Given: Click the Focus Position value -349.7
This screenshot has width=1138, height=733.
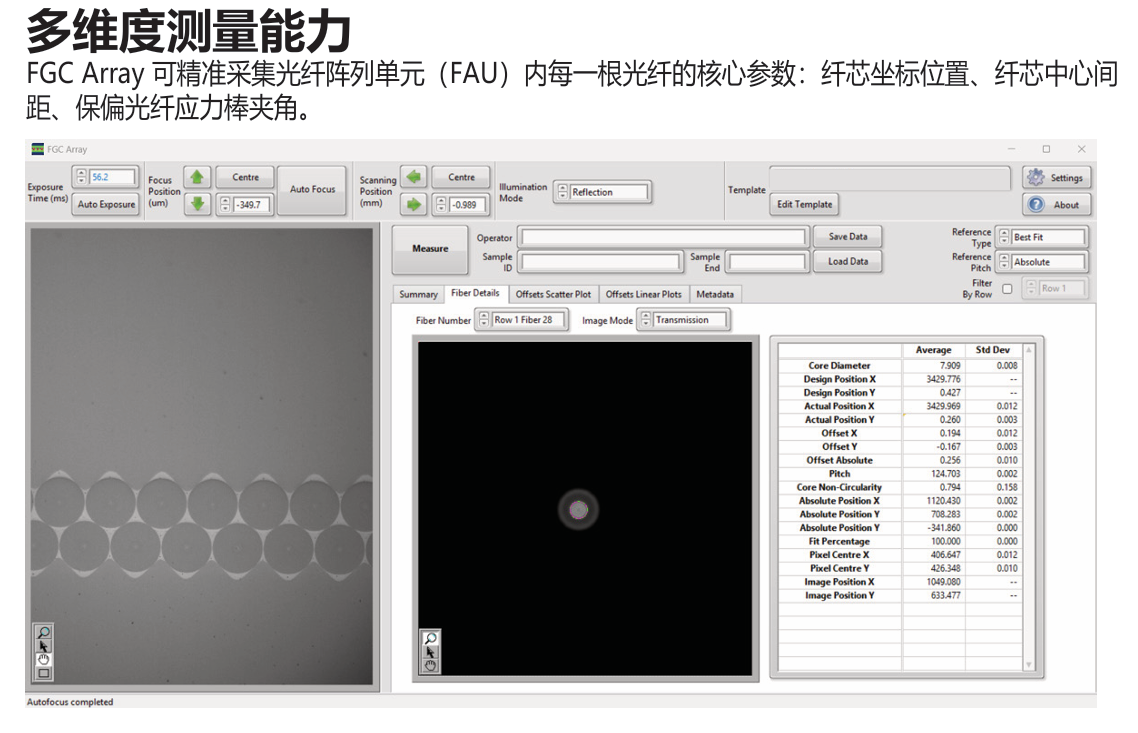Looking at the screenshot, I should coord(251,205).
